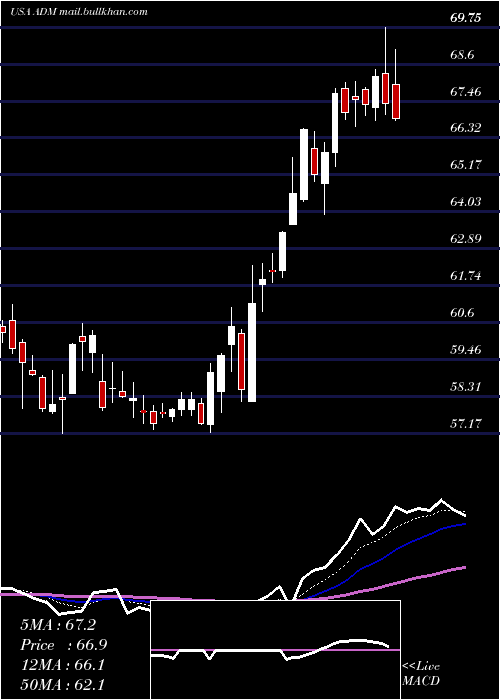Click the candle with the highest wick near 69.75
The width and height of the screenshot is (500, 700).
point(386,88)
